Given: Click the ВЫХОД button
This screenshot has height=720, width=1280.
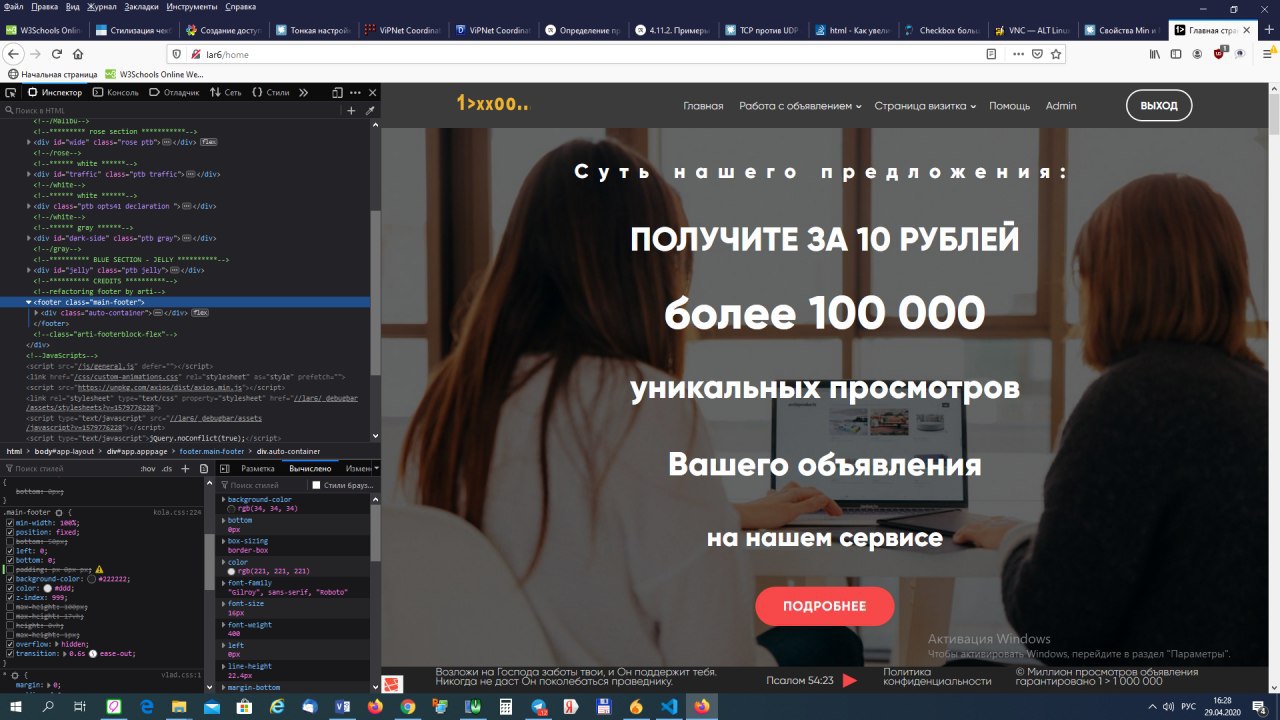Looking at the screenshot, I should coord(1159,106).
